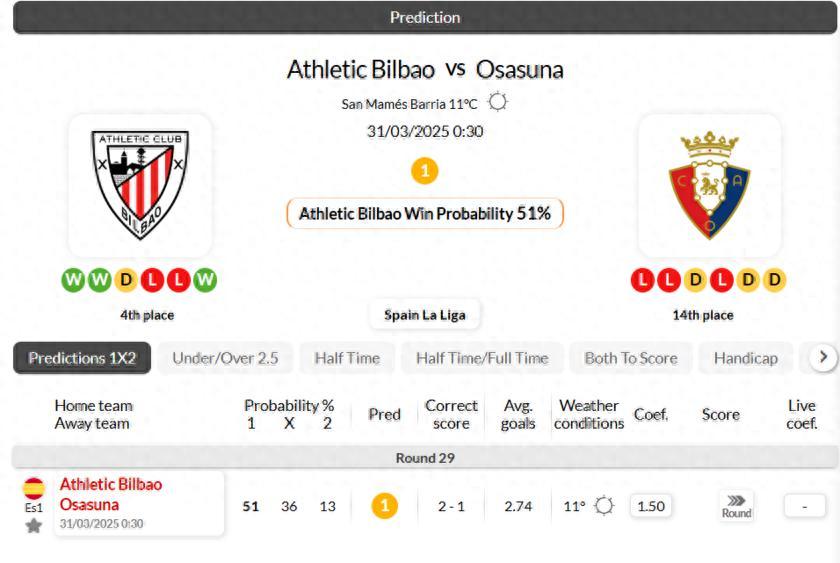
Task: Click the sun icon in Weather conditions column
Action: (x=604, y=506)
